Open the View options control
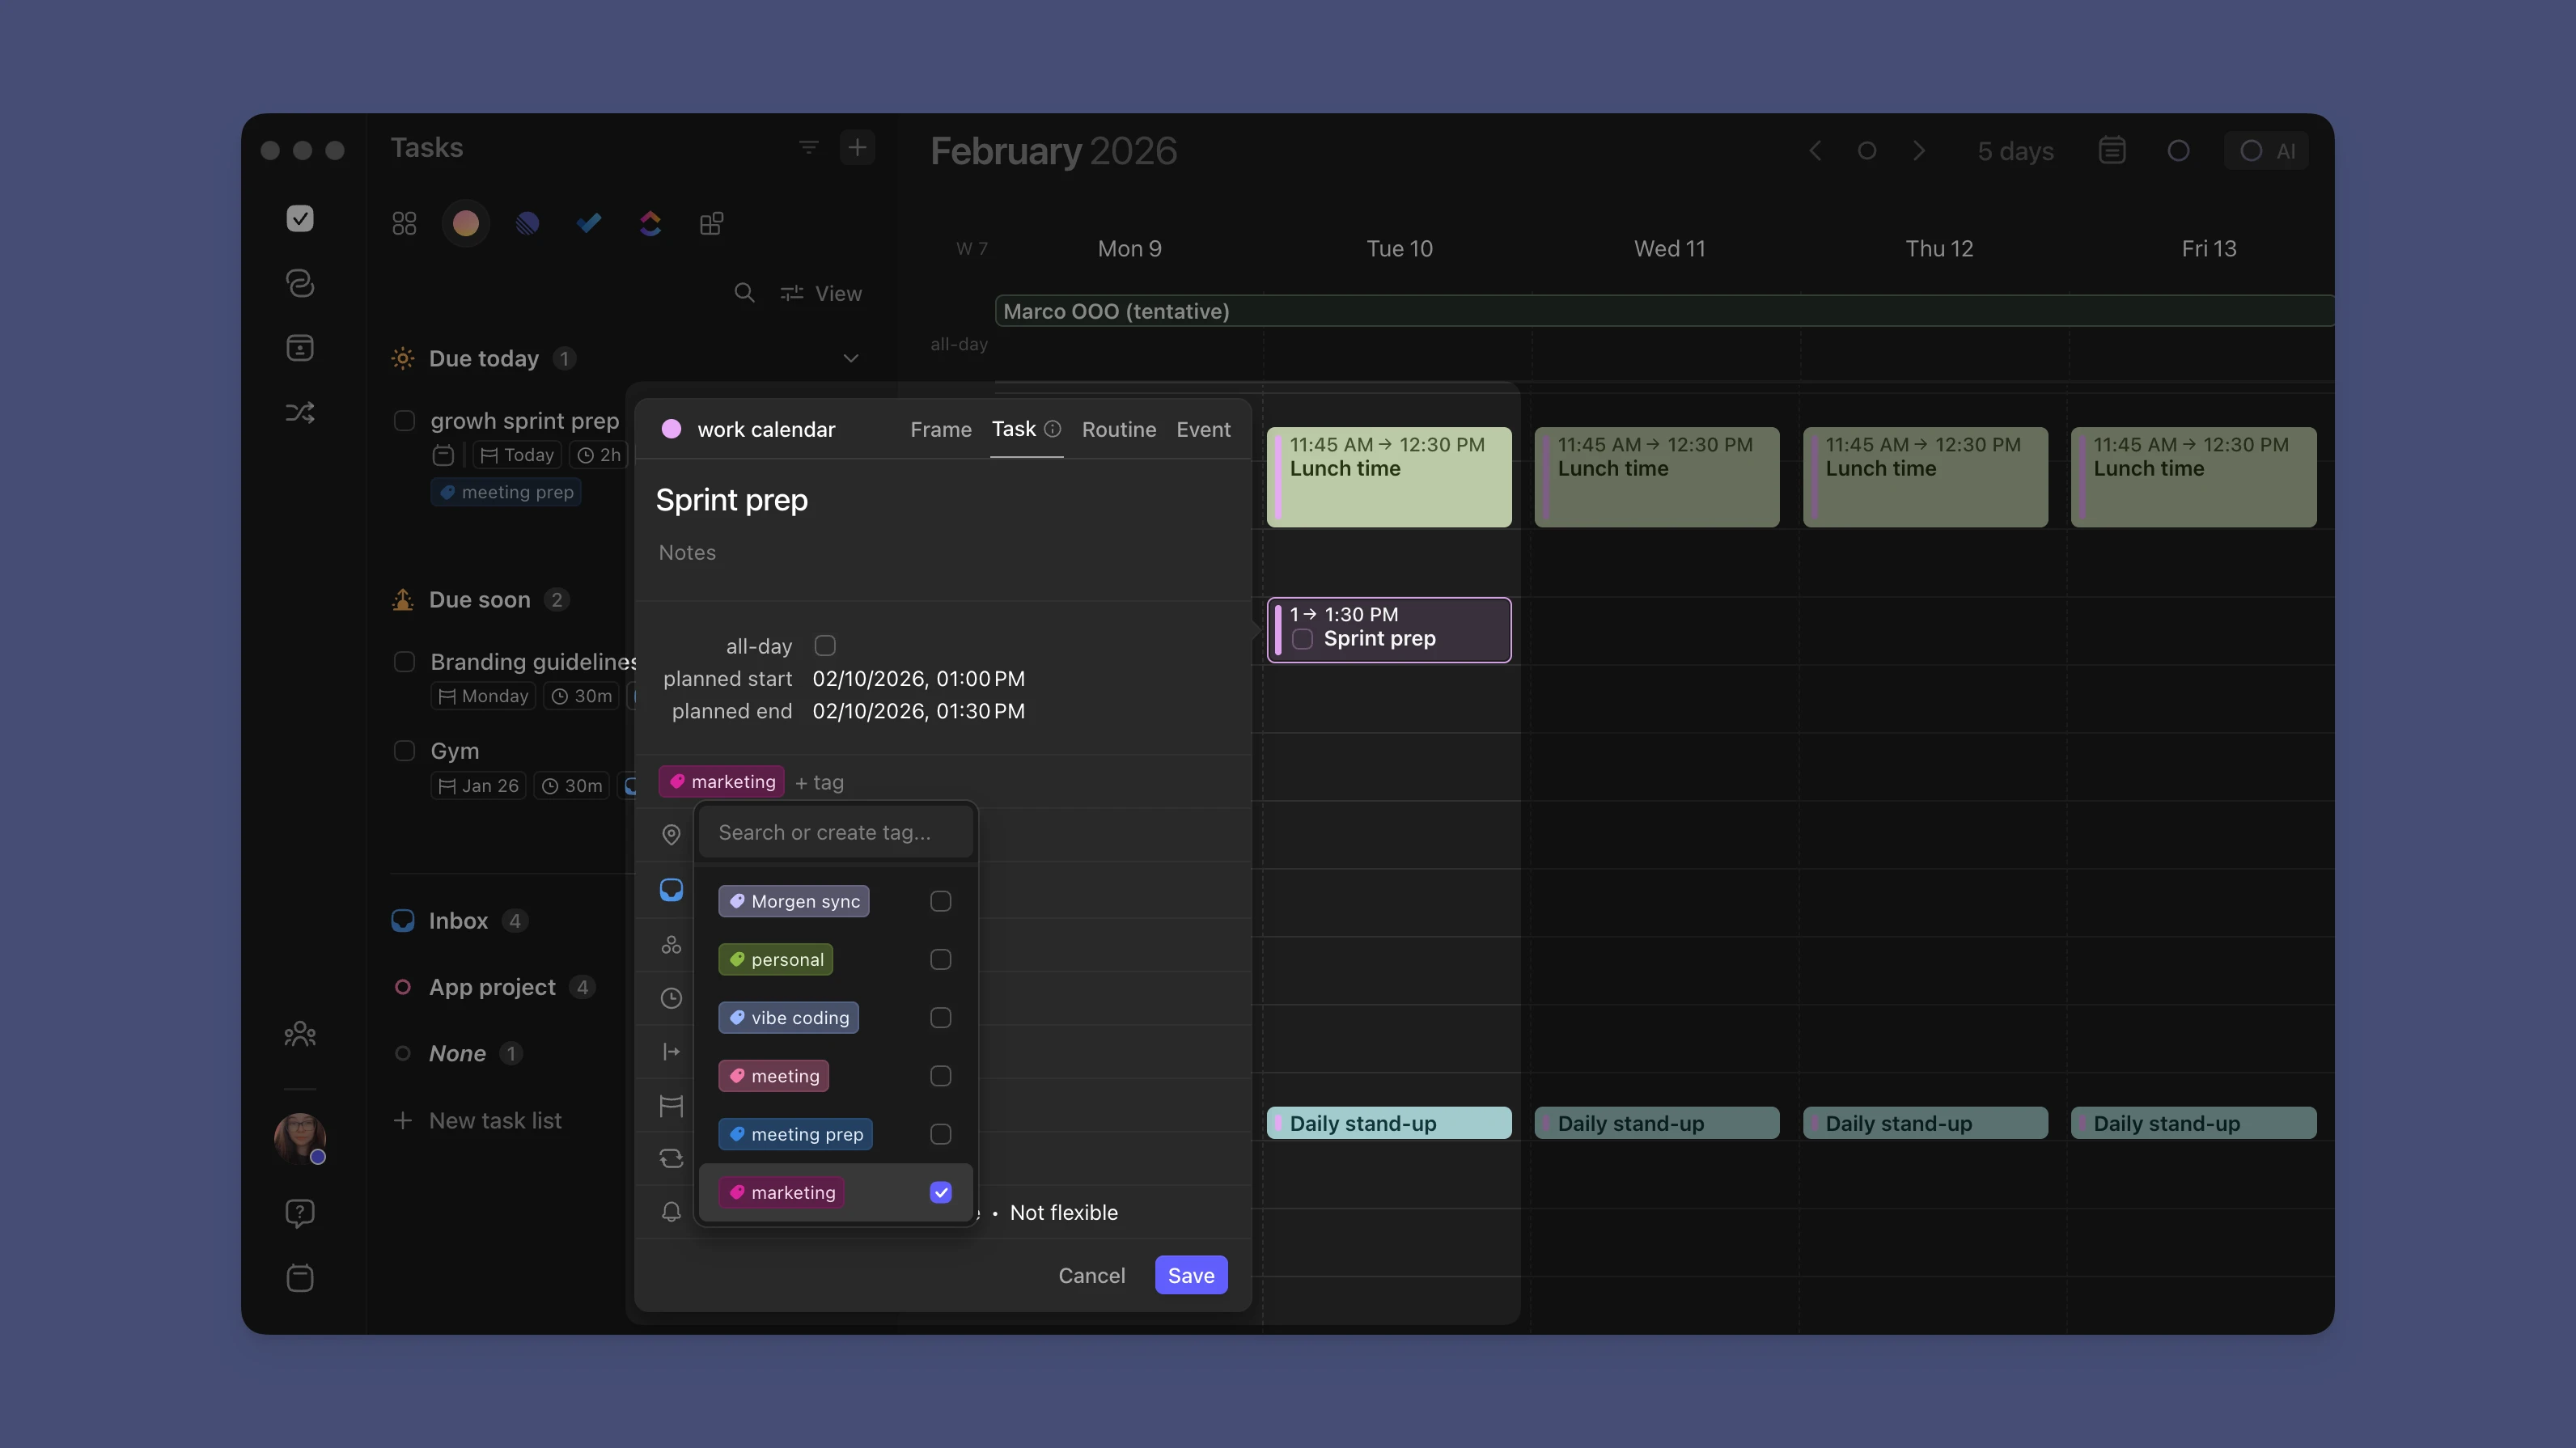 [822, 293]
